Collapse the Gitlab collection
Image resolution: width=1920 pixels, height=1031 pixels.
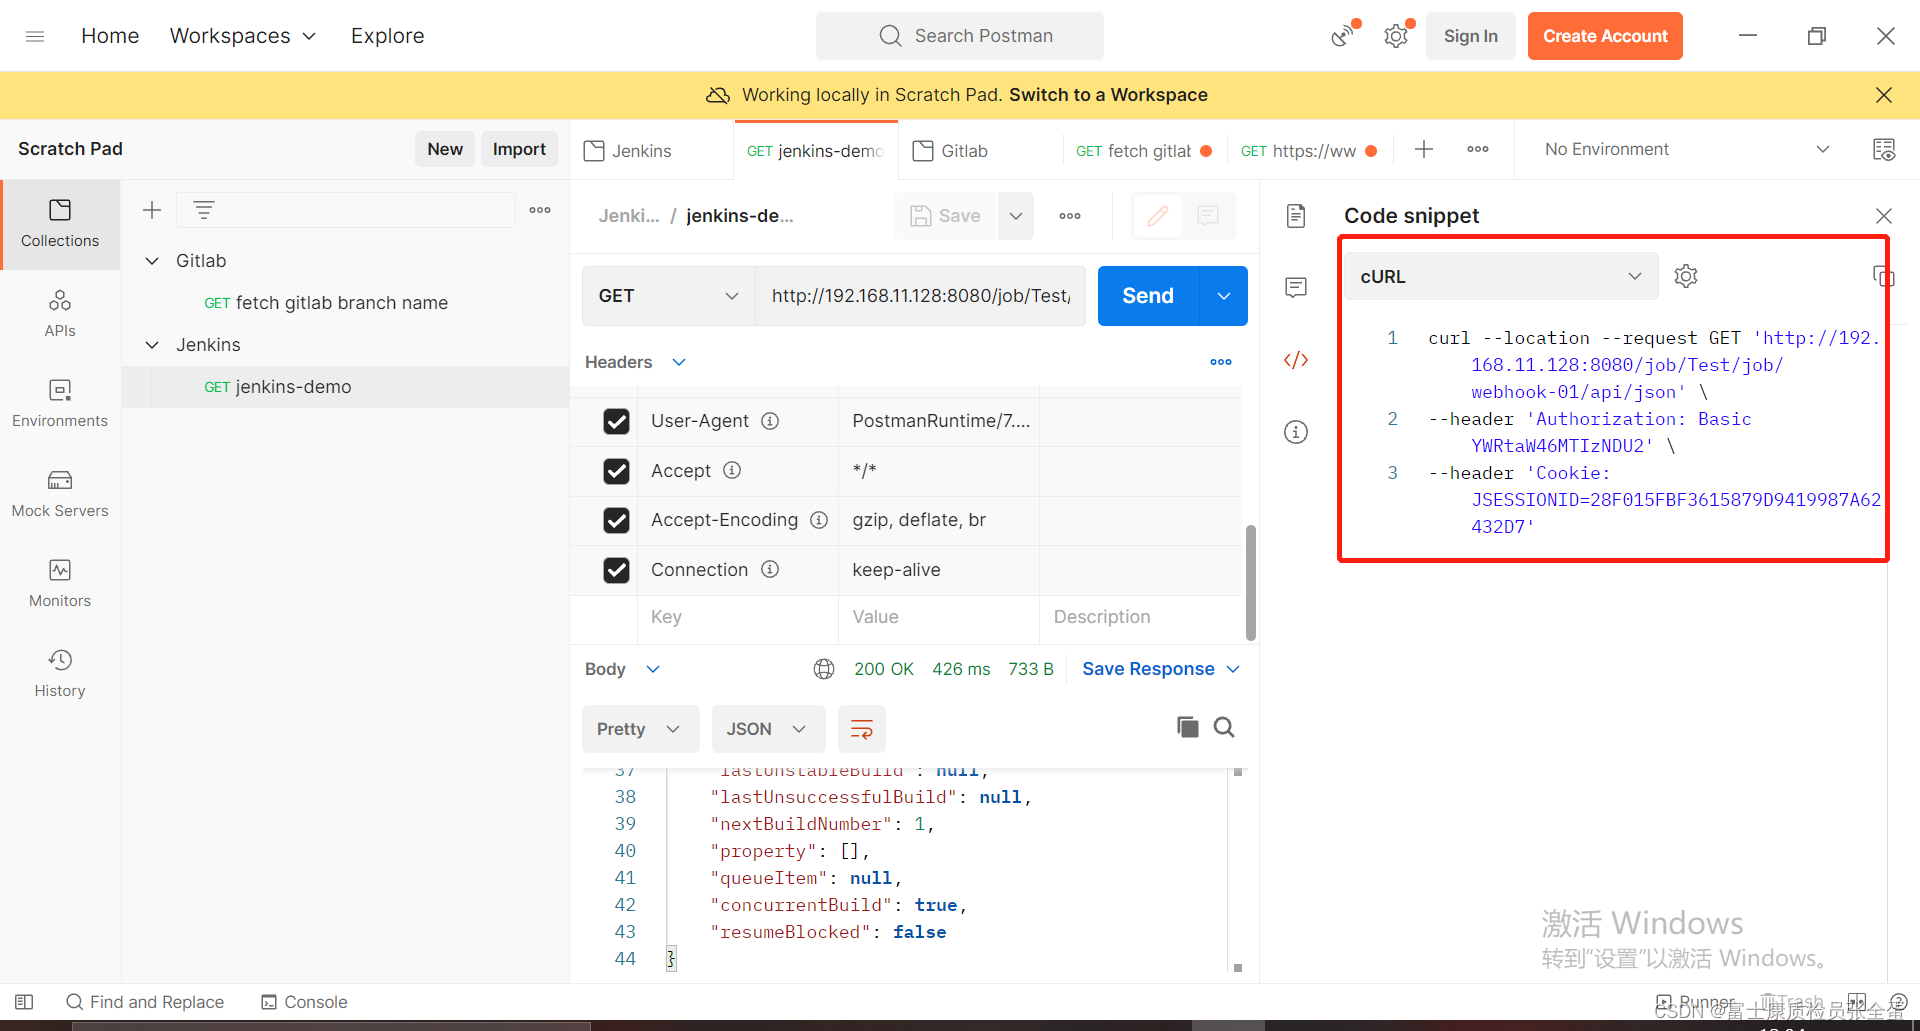152,261
